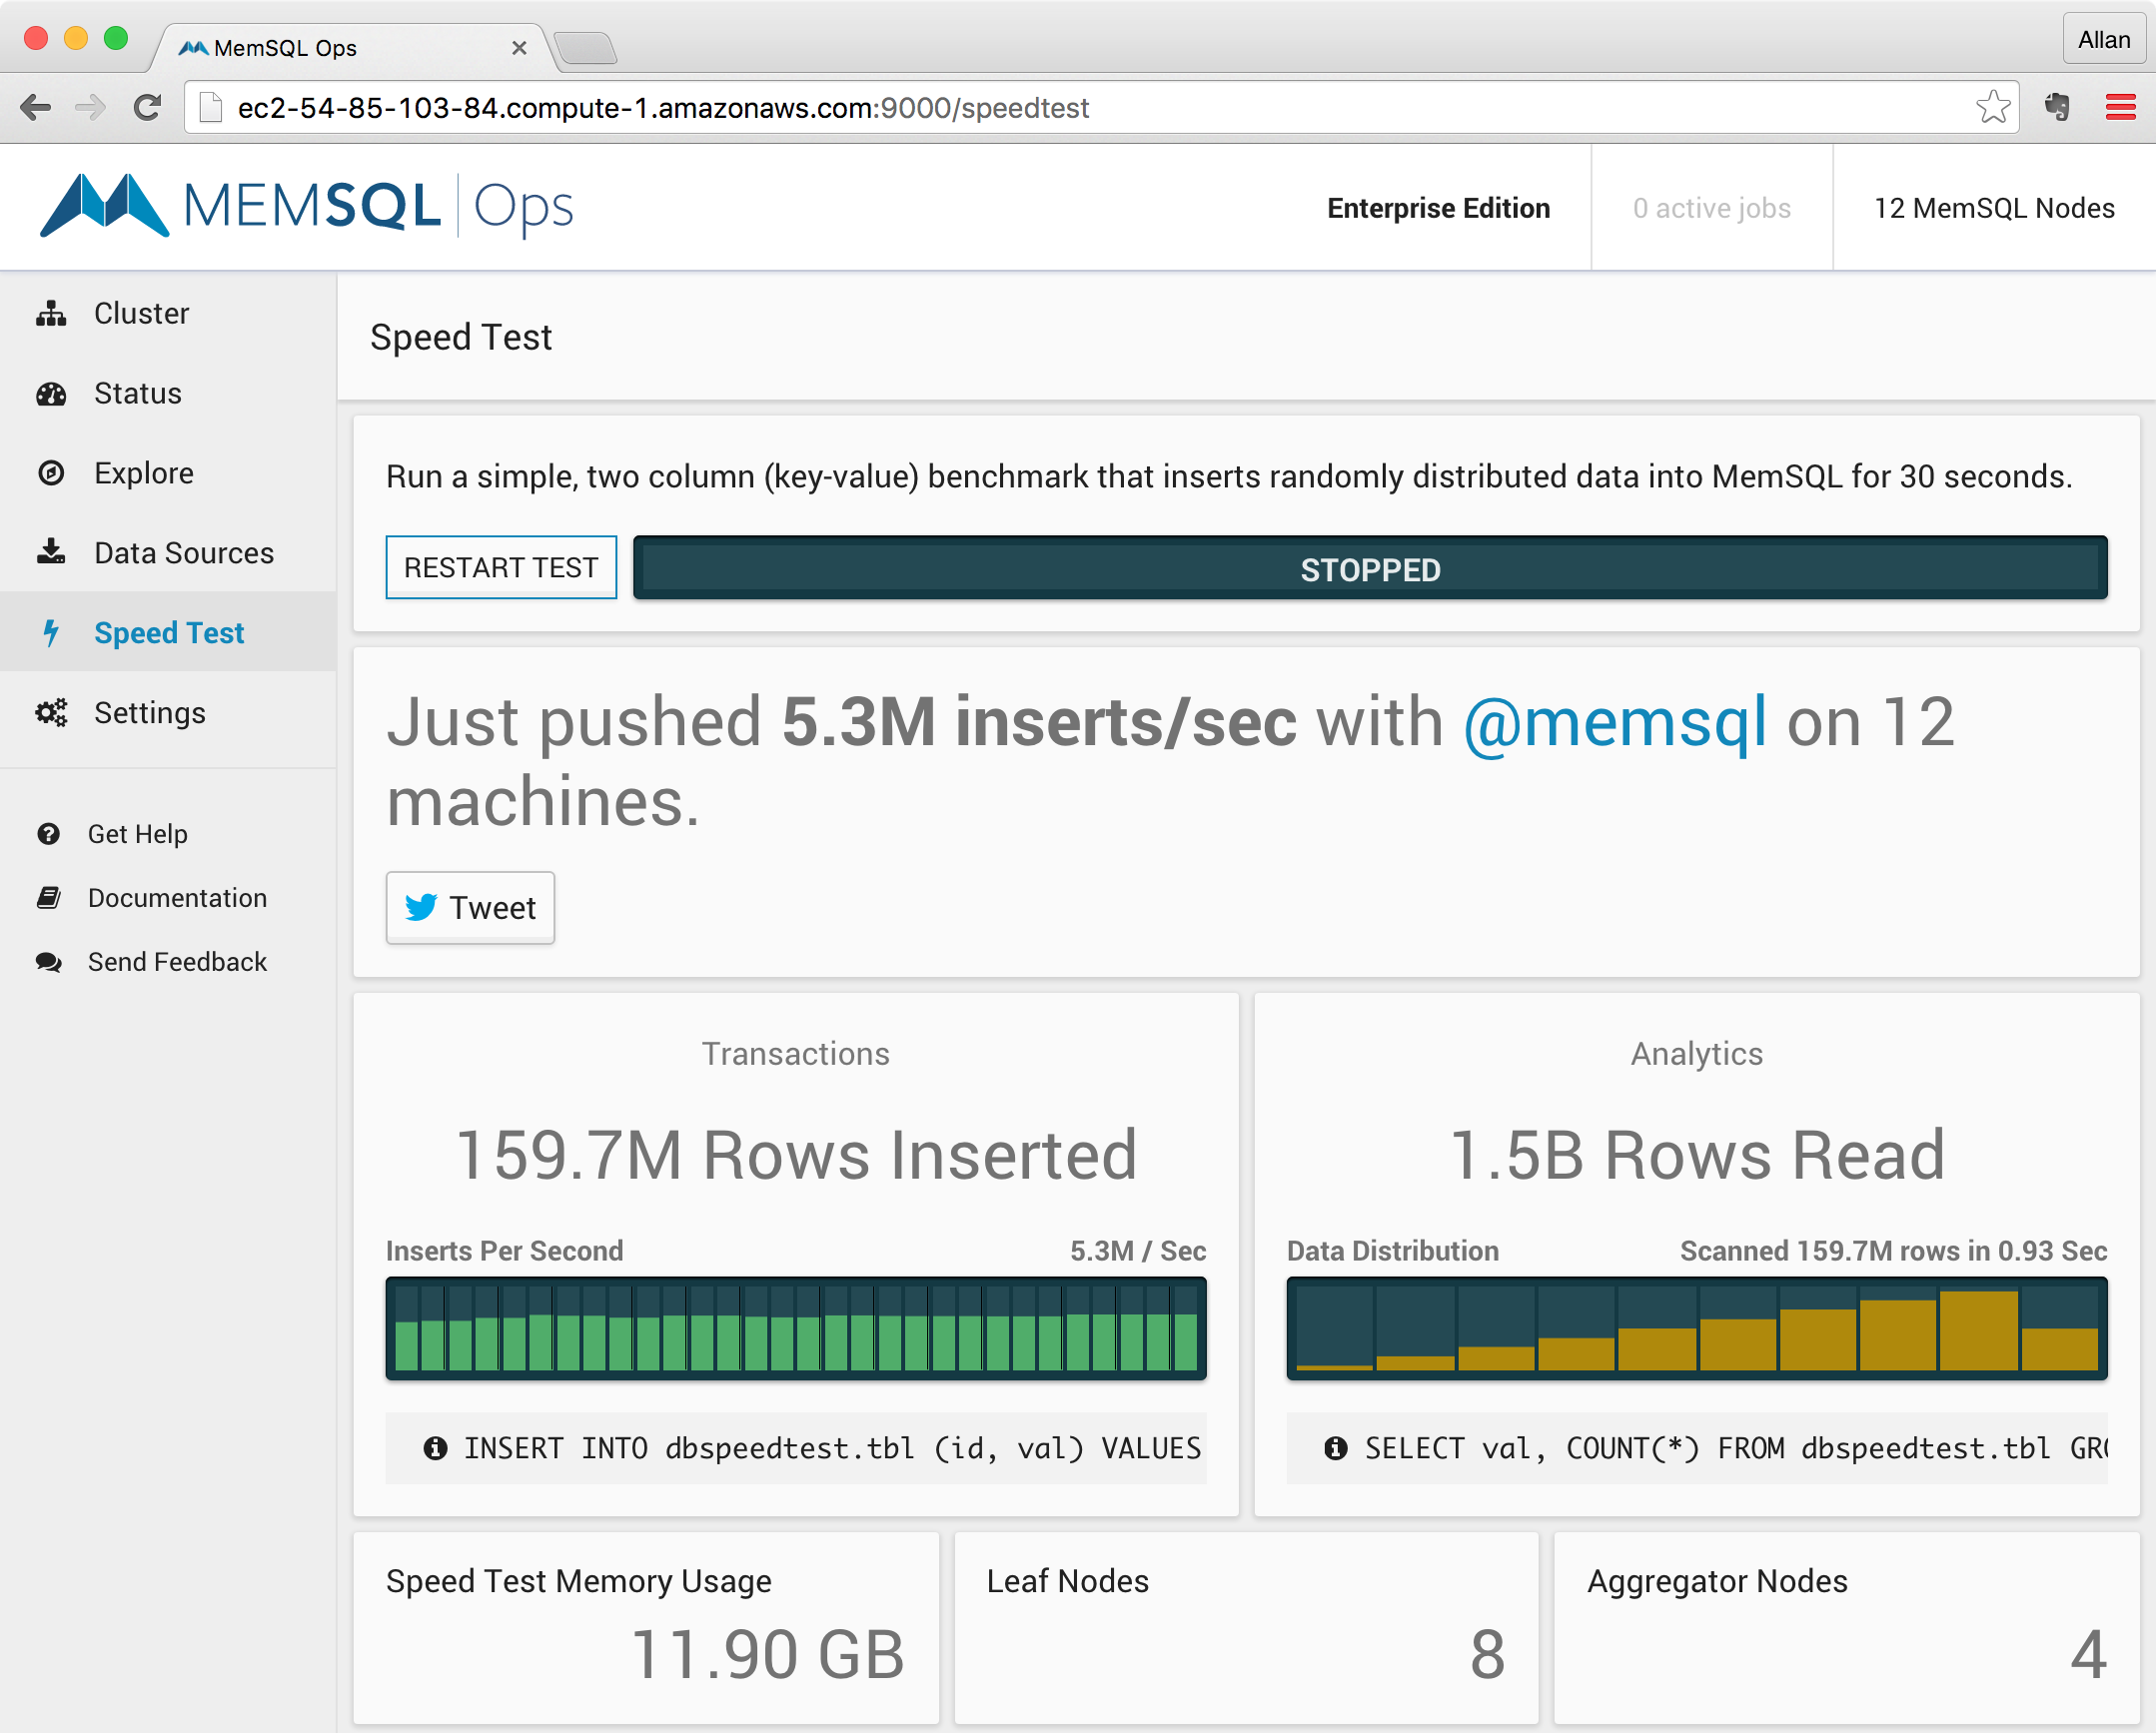Click the Settings gears icon
Viewport: 2156px width, 1733px height.
(51, 712)
